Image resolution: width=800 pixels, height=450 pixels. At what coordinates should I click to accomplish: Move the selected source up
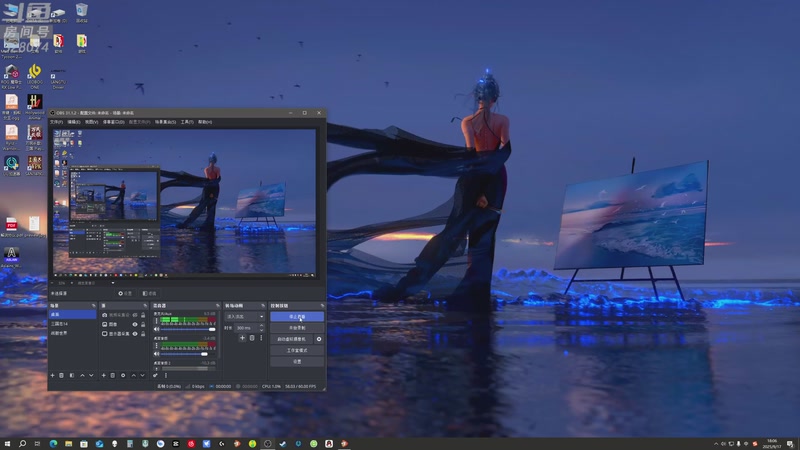tap(134, 376)
